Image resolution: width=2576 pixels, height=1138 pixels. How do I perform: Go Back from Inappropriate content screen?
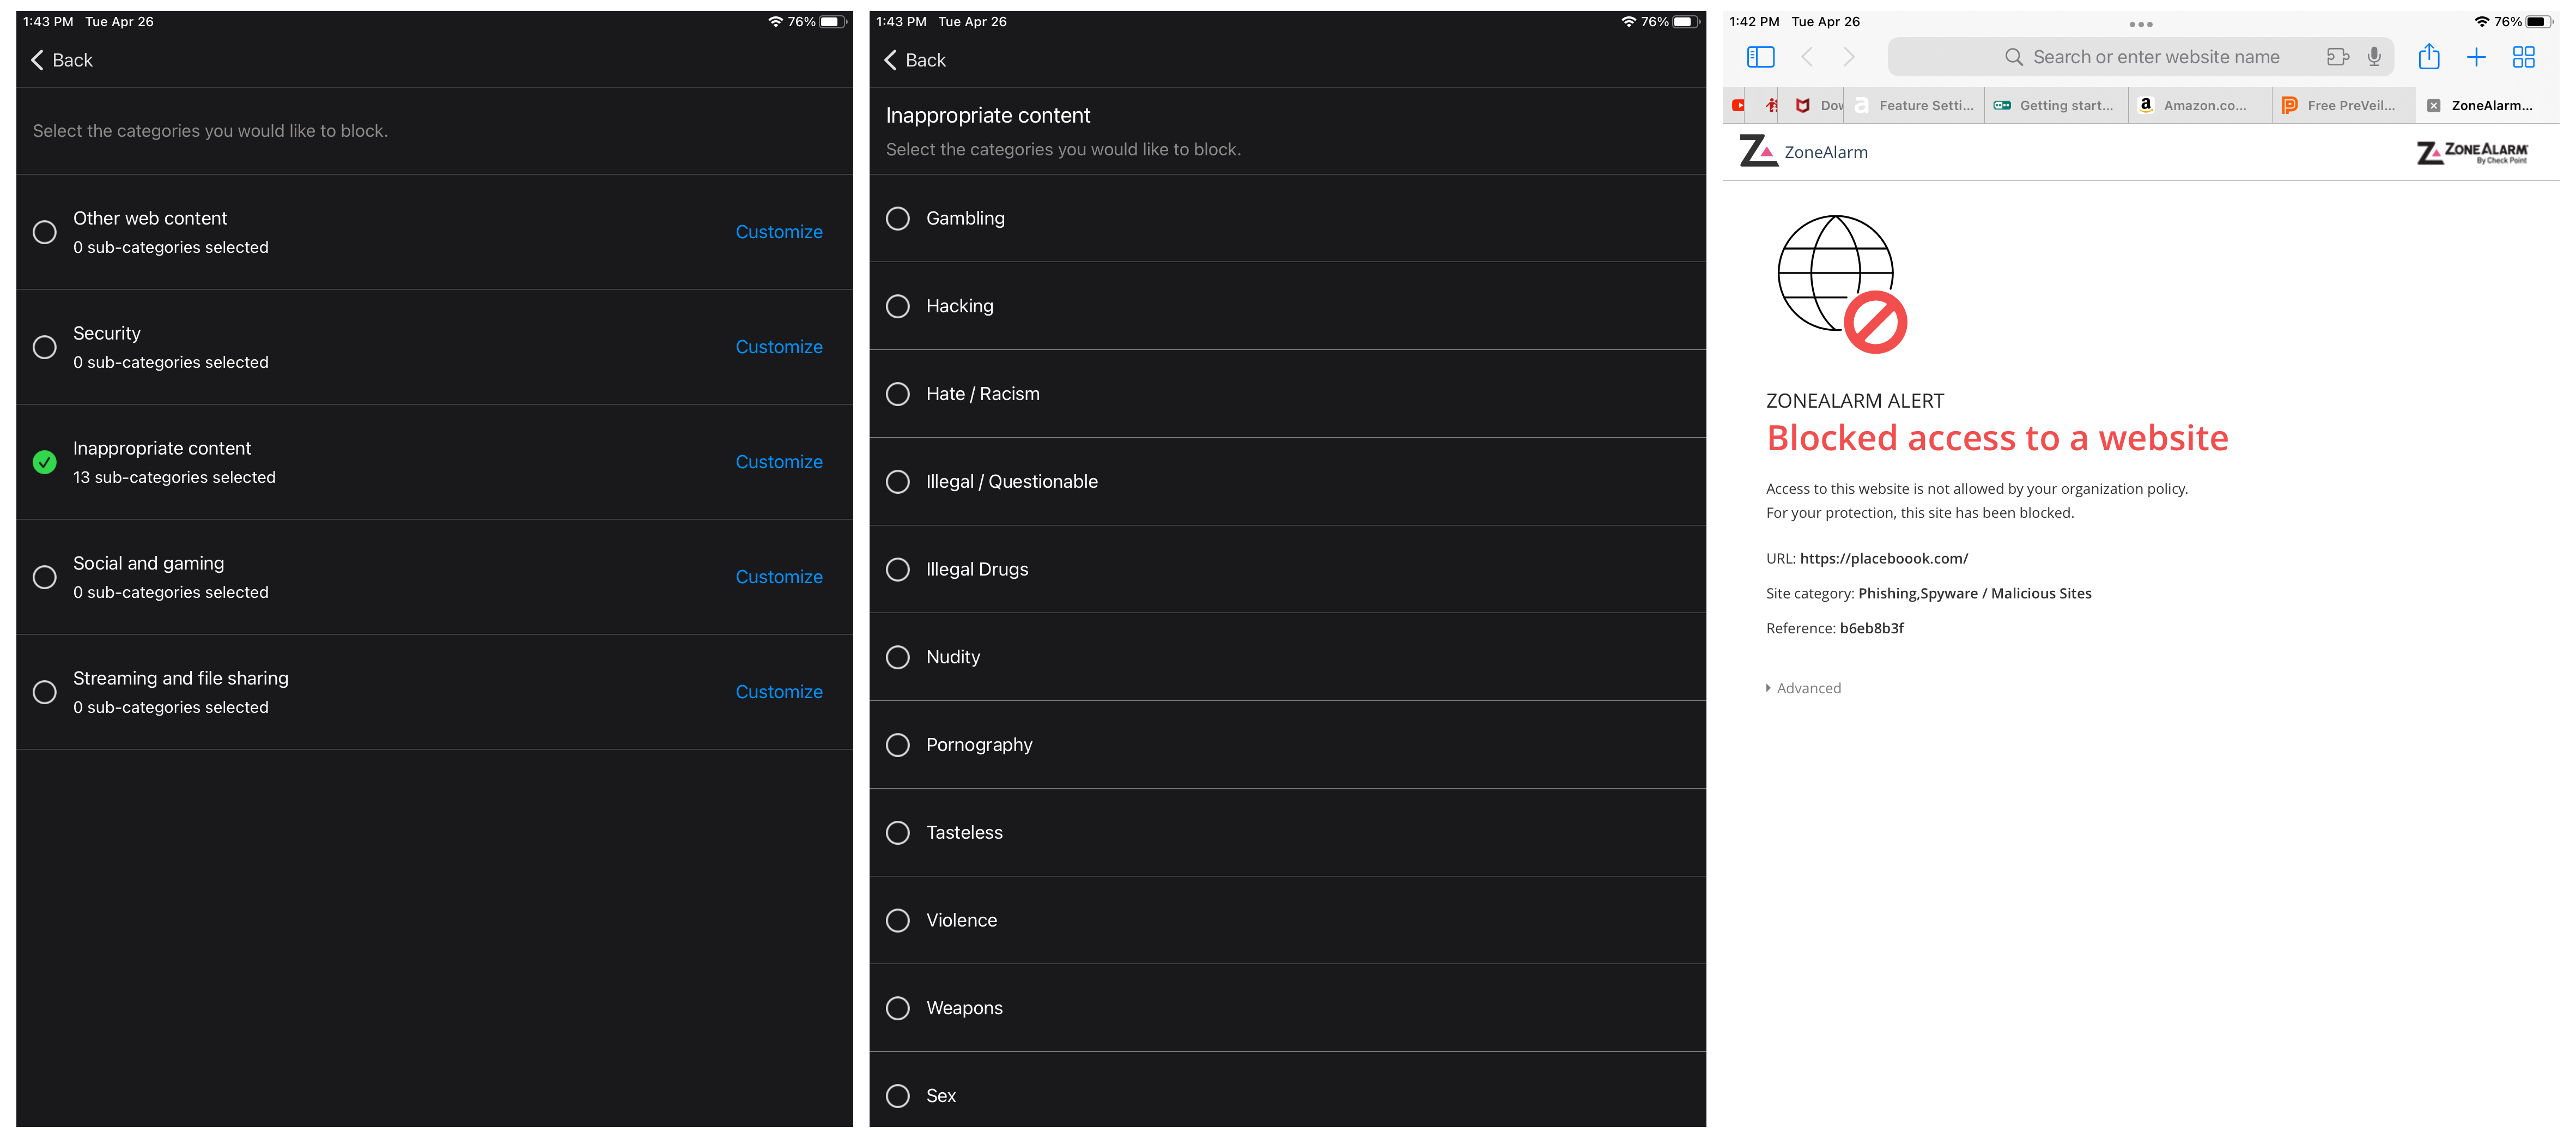[915, 60]
